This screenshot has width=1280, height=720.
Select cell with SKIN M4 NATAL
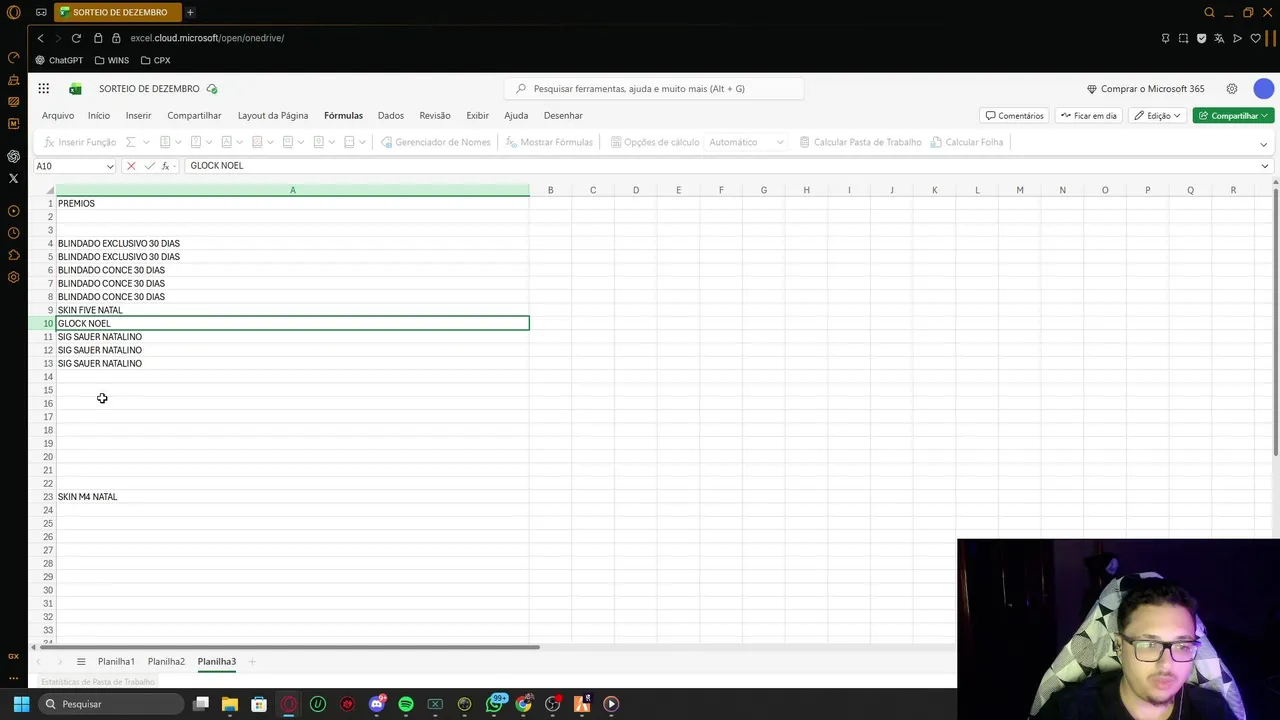pos(292,497)
